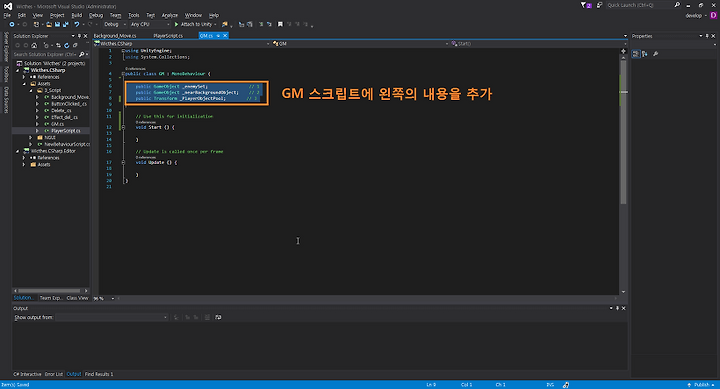The width and height of the screenshot is (720, 389).
Task: Click the Solution Explorer search magnifier
Action: tap(82, 54)
